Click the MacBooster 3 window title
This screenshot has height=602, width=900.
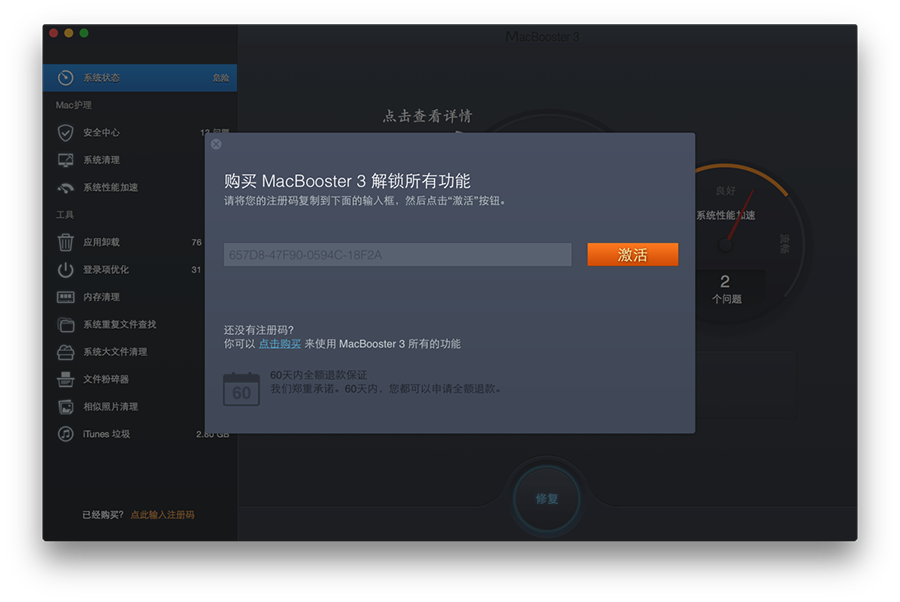(x=542, y=37)
